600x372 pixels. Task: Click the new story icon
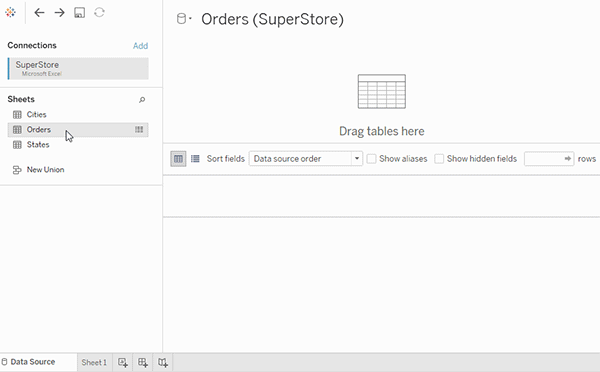(163, 362)
